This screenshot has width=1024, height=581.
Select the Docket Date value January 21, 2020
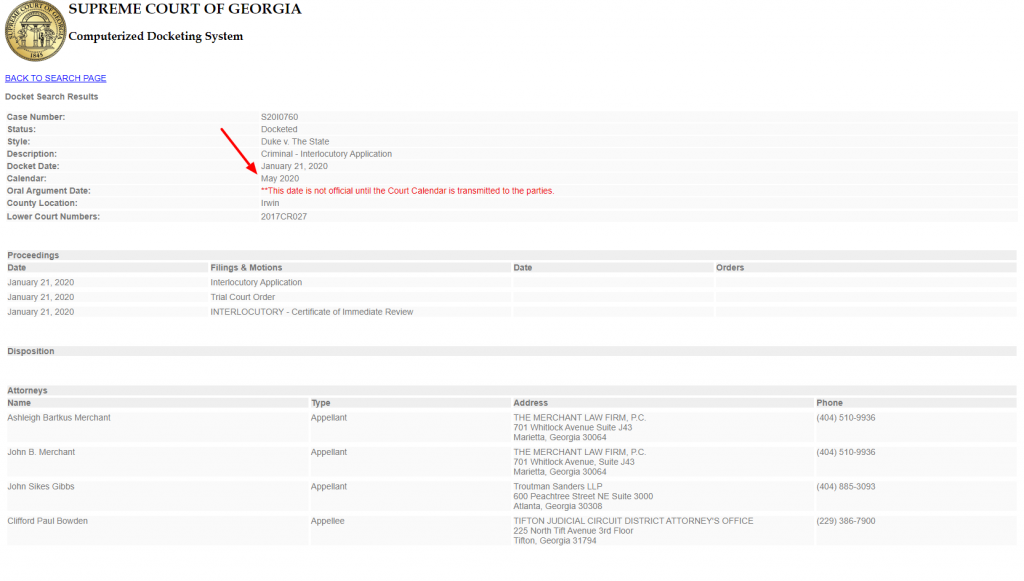(x=294, y=166)
